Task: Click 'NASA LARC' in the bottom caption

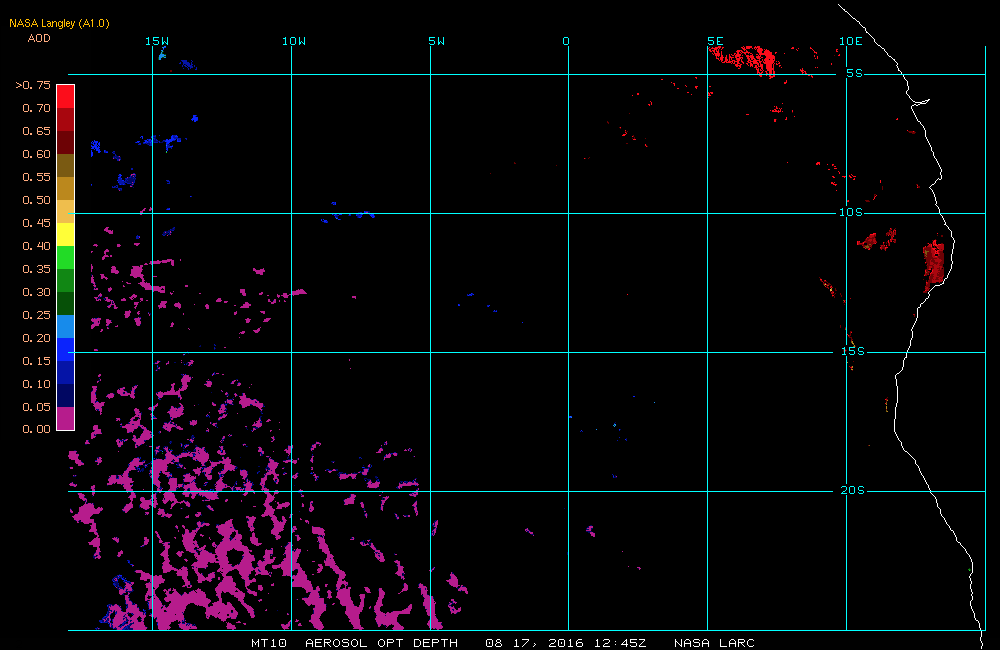Action: 714,643
